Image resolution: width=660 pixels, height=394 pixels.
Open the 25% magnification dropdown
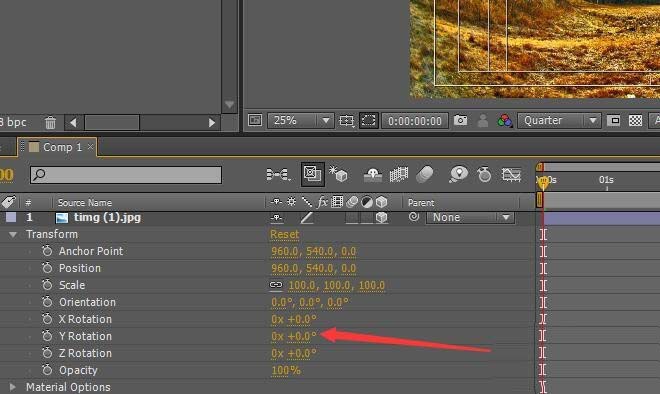coord(300,120)
